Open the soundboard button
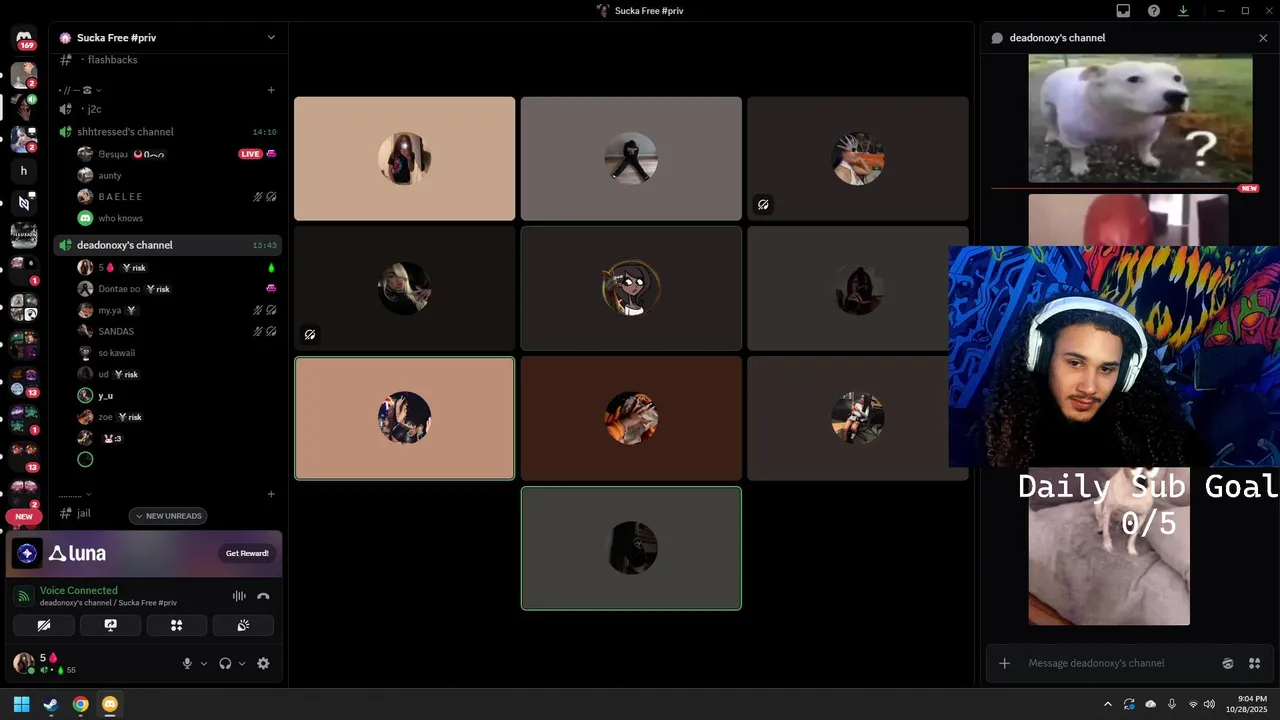This screenshot has height=720, width=1280. click(243, 625)
